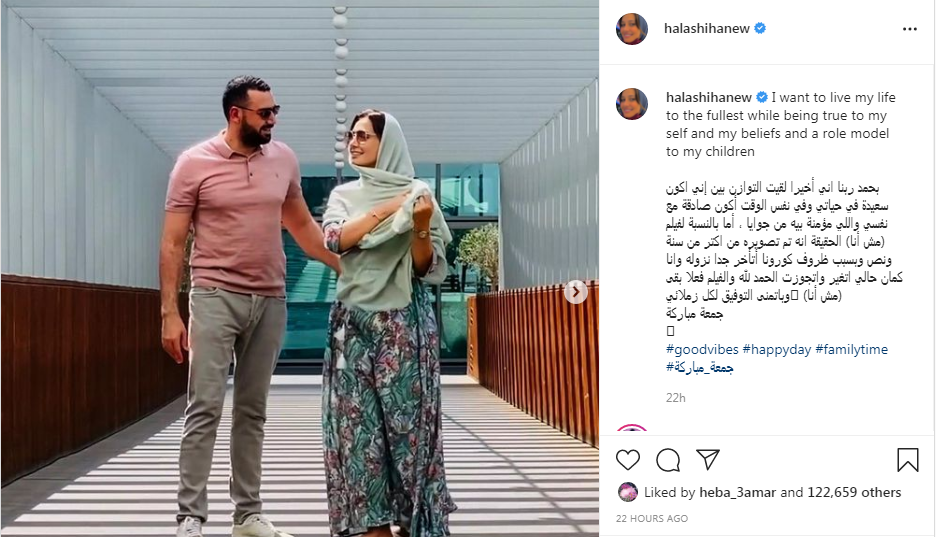Open heba_3amar profile from likes
936x537 pixels.
point(737,492)
